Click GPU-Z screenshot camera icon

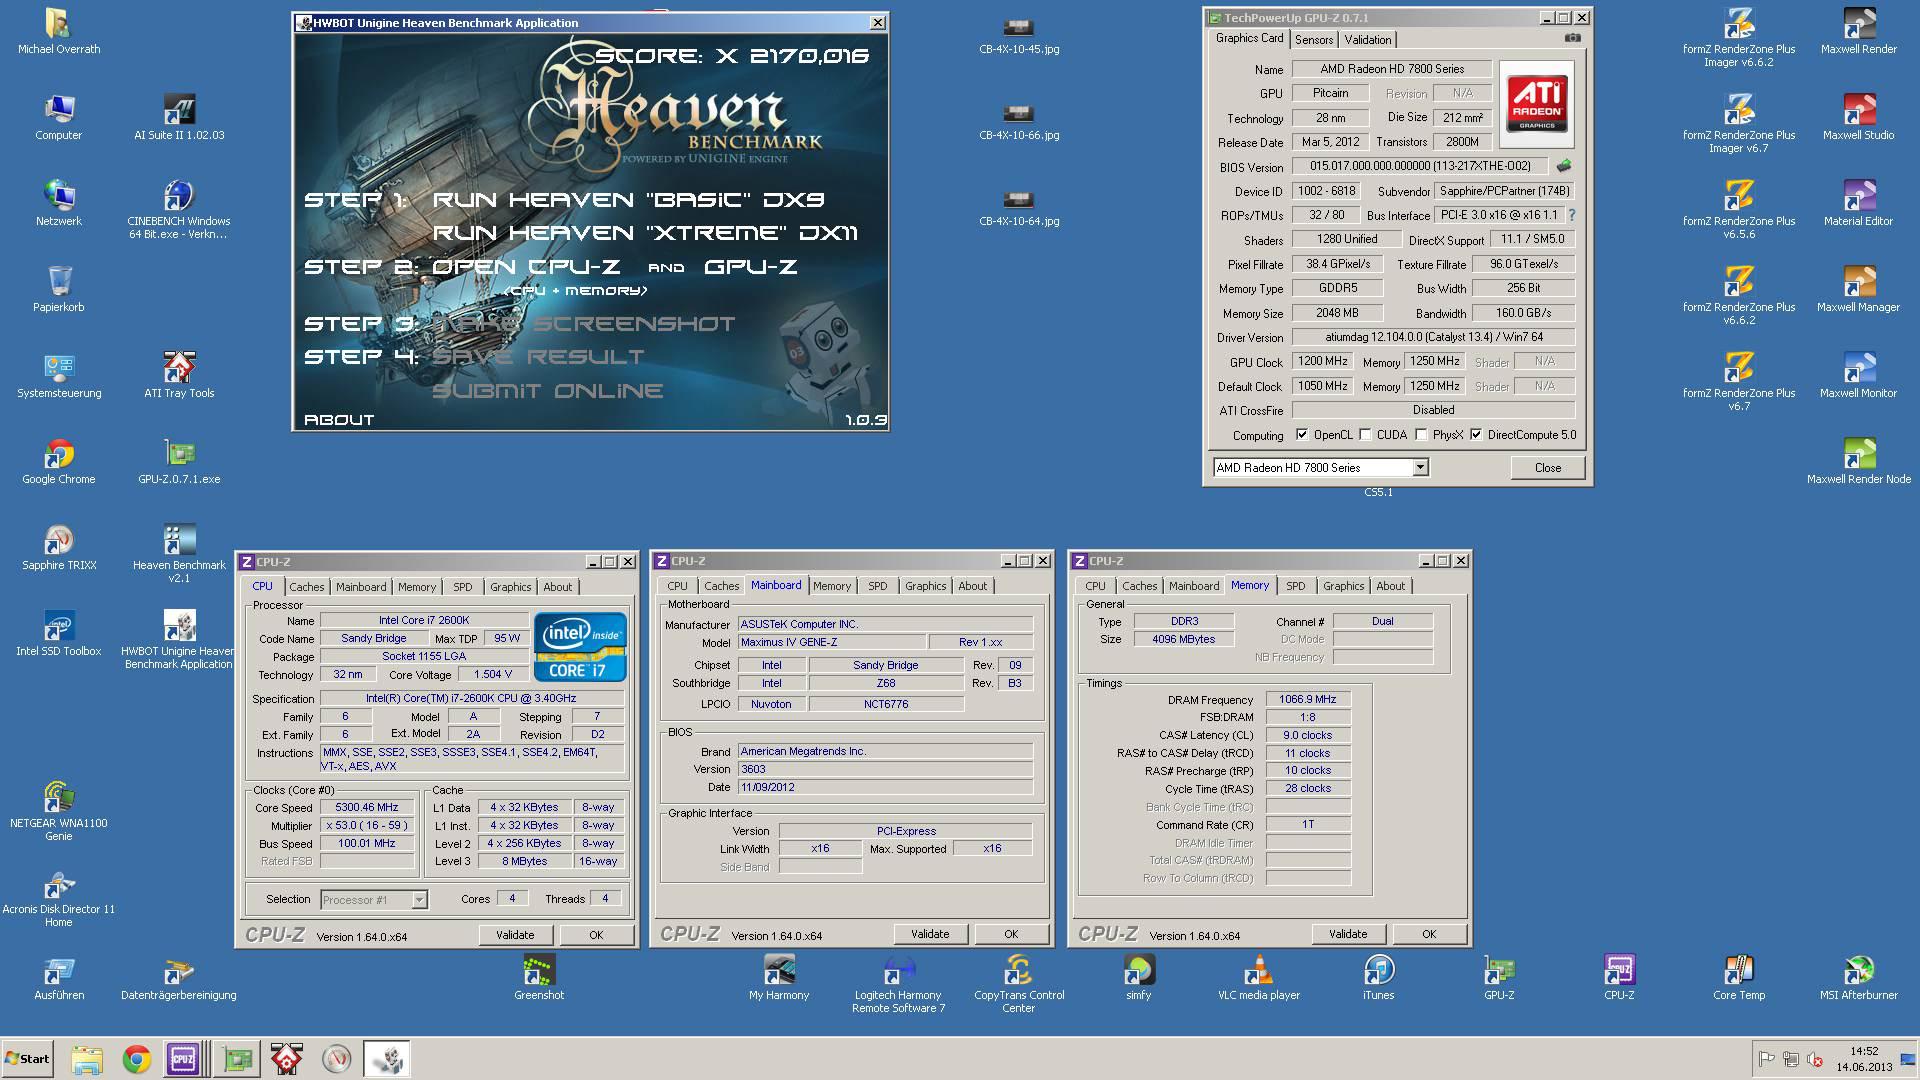pyautogui.click(x=1573, y=38)
